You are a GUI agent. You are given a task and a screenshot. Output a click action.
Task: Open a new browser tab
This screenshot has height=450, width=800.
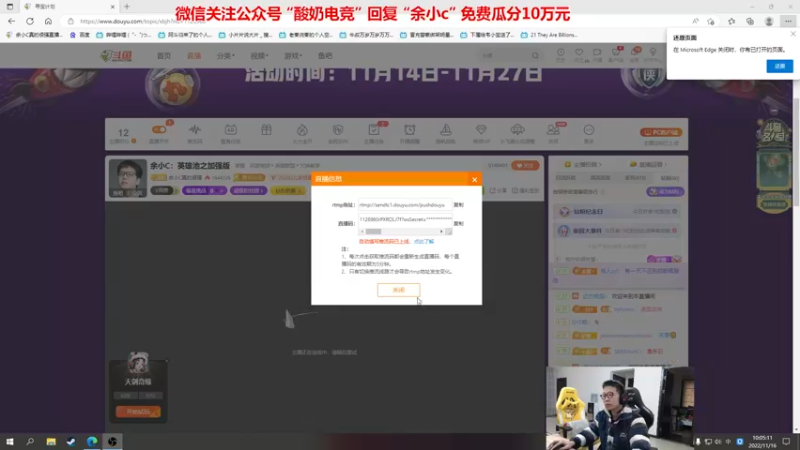[x=127, y=7]
